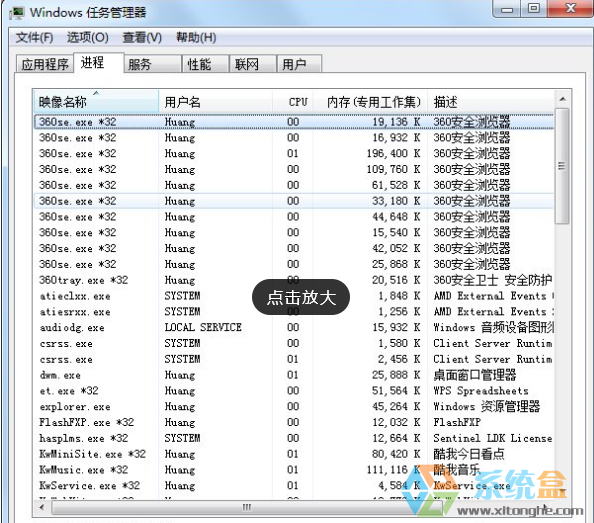This screenshot has height=523, width=594.
Task: Click the Task Manager title bar icon
Action: coord(17,13)
